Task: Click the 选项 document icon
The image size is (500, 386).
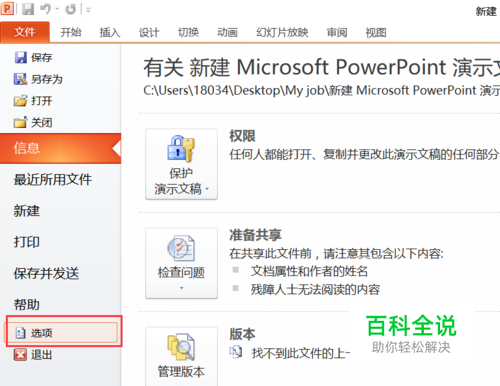Action: click(21, 333)
